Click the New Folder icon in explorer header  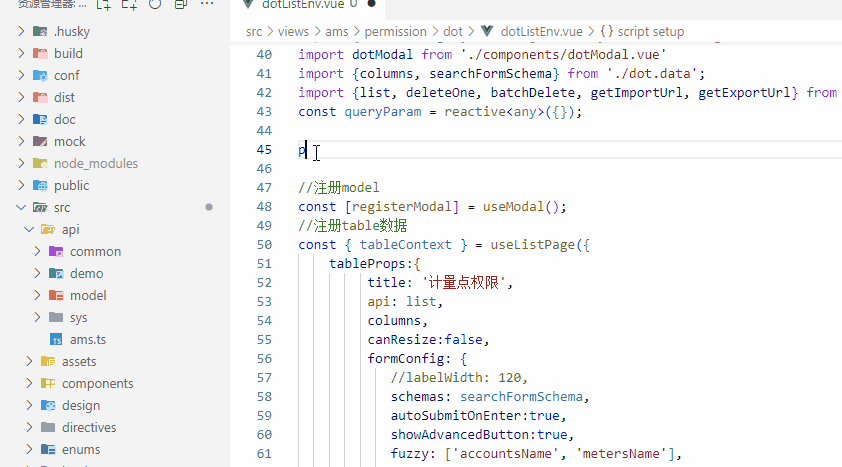[x=129, y=5]
